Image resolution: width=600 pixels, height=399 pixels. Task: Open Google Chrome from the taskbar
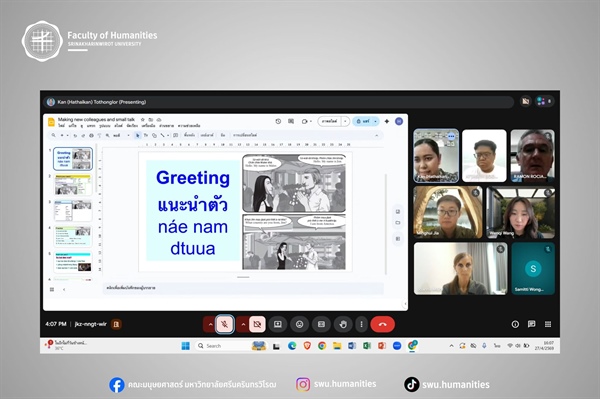click(322, 346)
